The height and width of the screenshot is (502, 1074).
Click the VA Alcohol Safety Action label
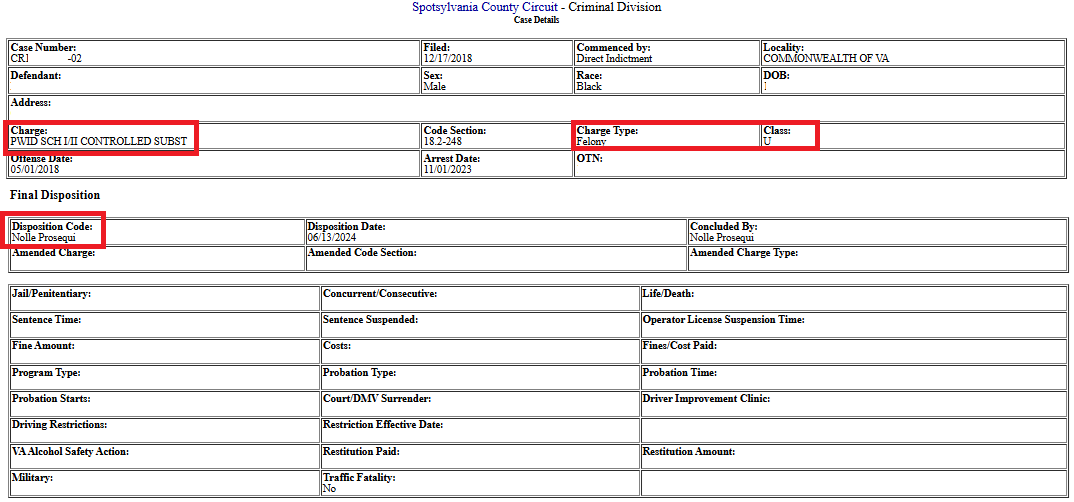pyautogui.click(x=71, y=451)
